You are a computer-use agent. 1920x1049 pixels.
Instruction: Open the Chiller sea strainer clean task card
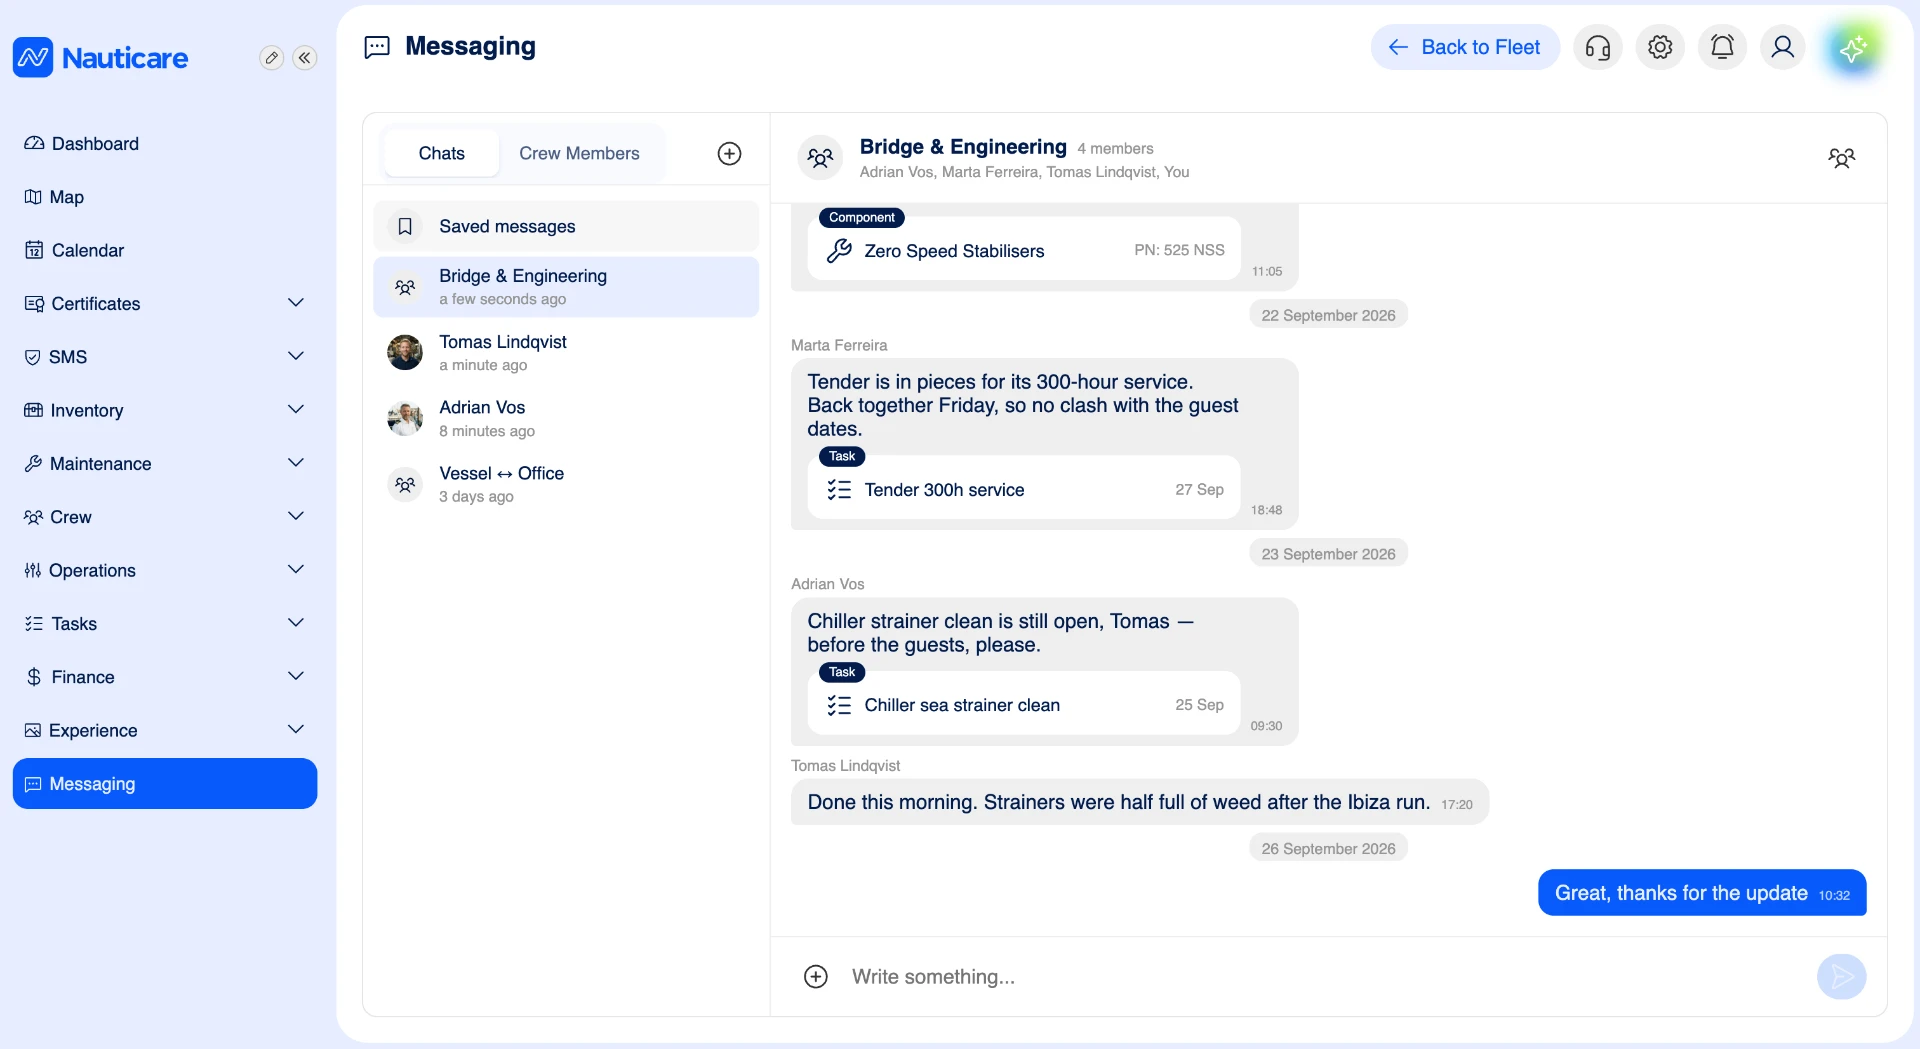click(x=1024, y=703)
